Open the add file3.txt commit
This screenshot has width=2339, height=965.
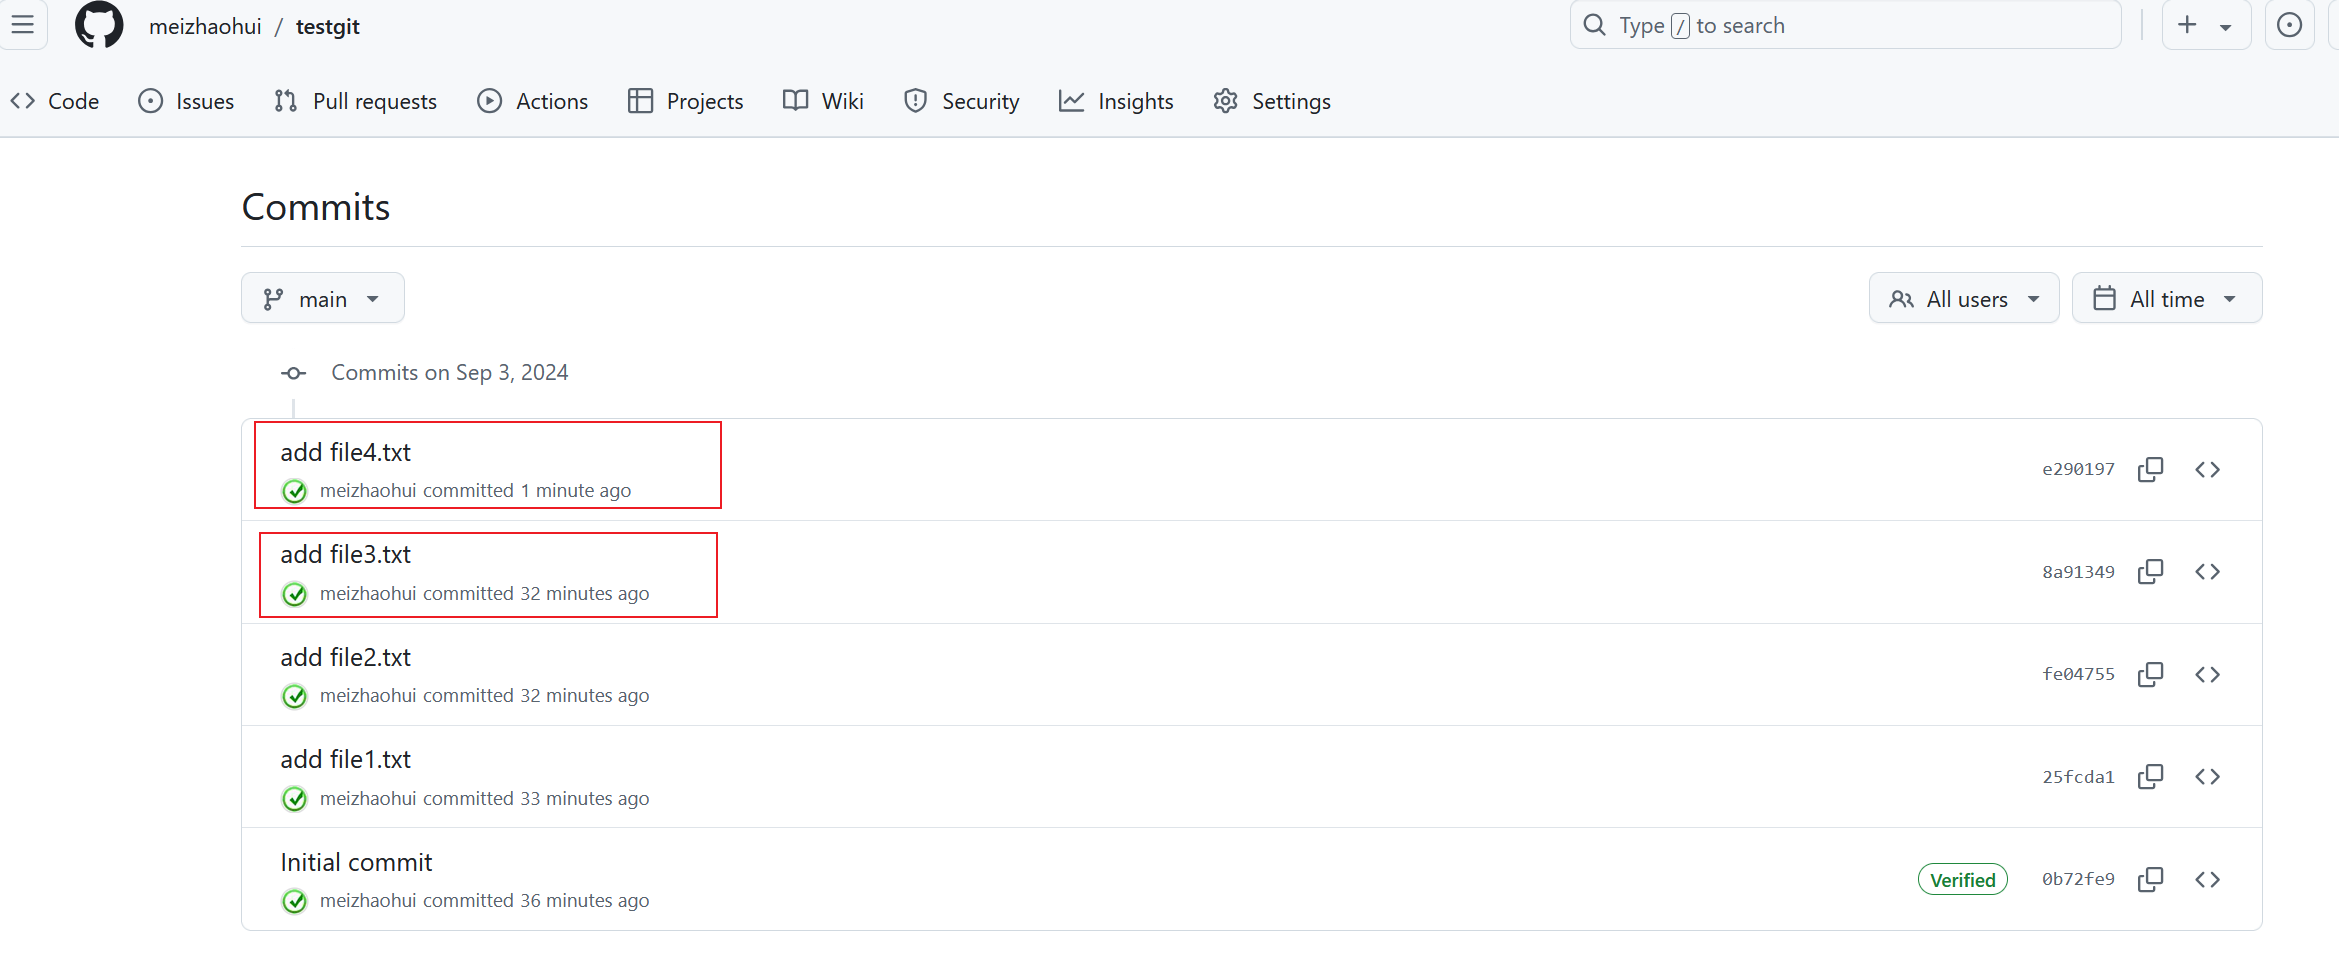(x=345, y=555)
